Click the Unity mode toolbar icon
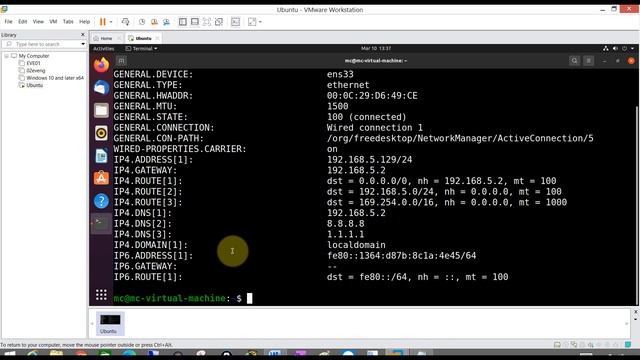 (219, 22)
